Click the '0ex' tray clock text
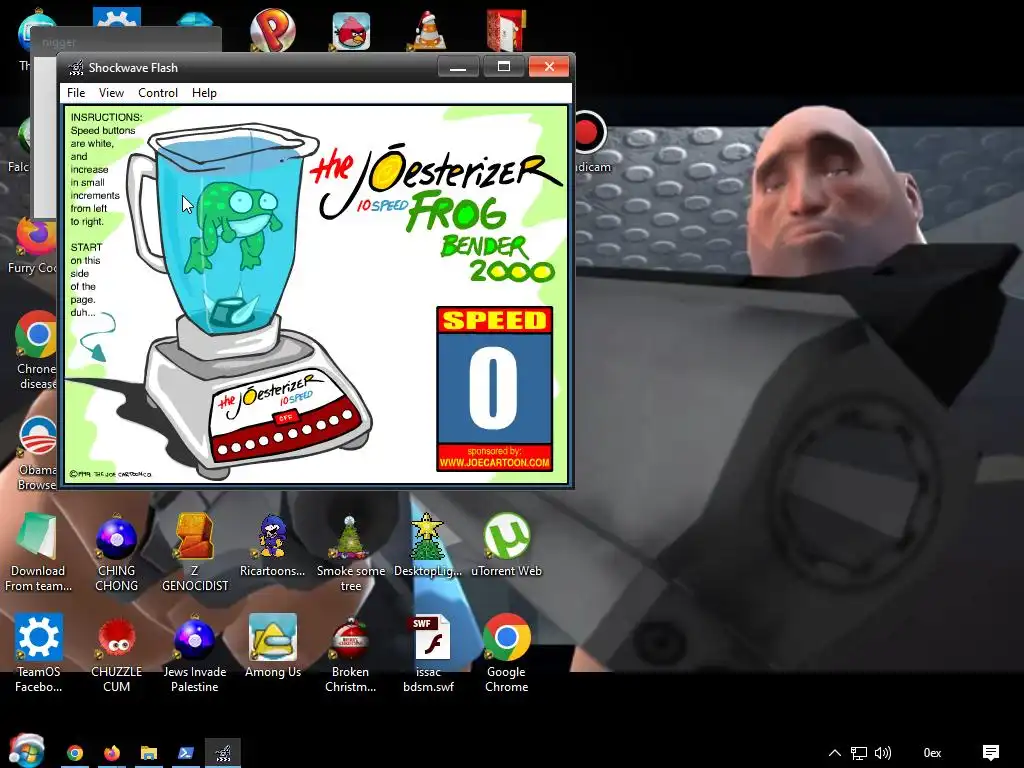Screen dimensions: 1024x768 tap(932, 753)
